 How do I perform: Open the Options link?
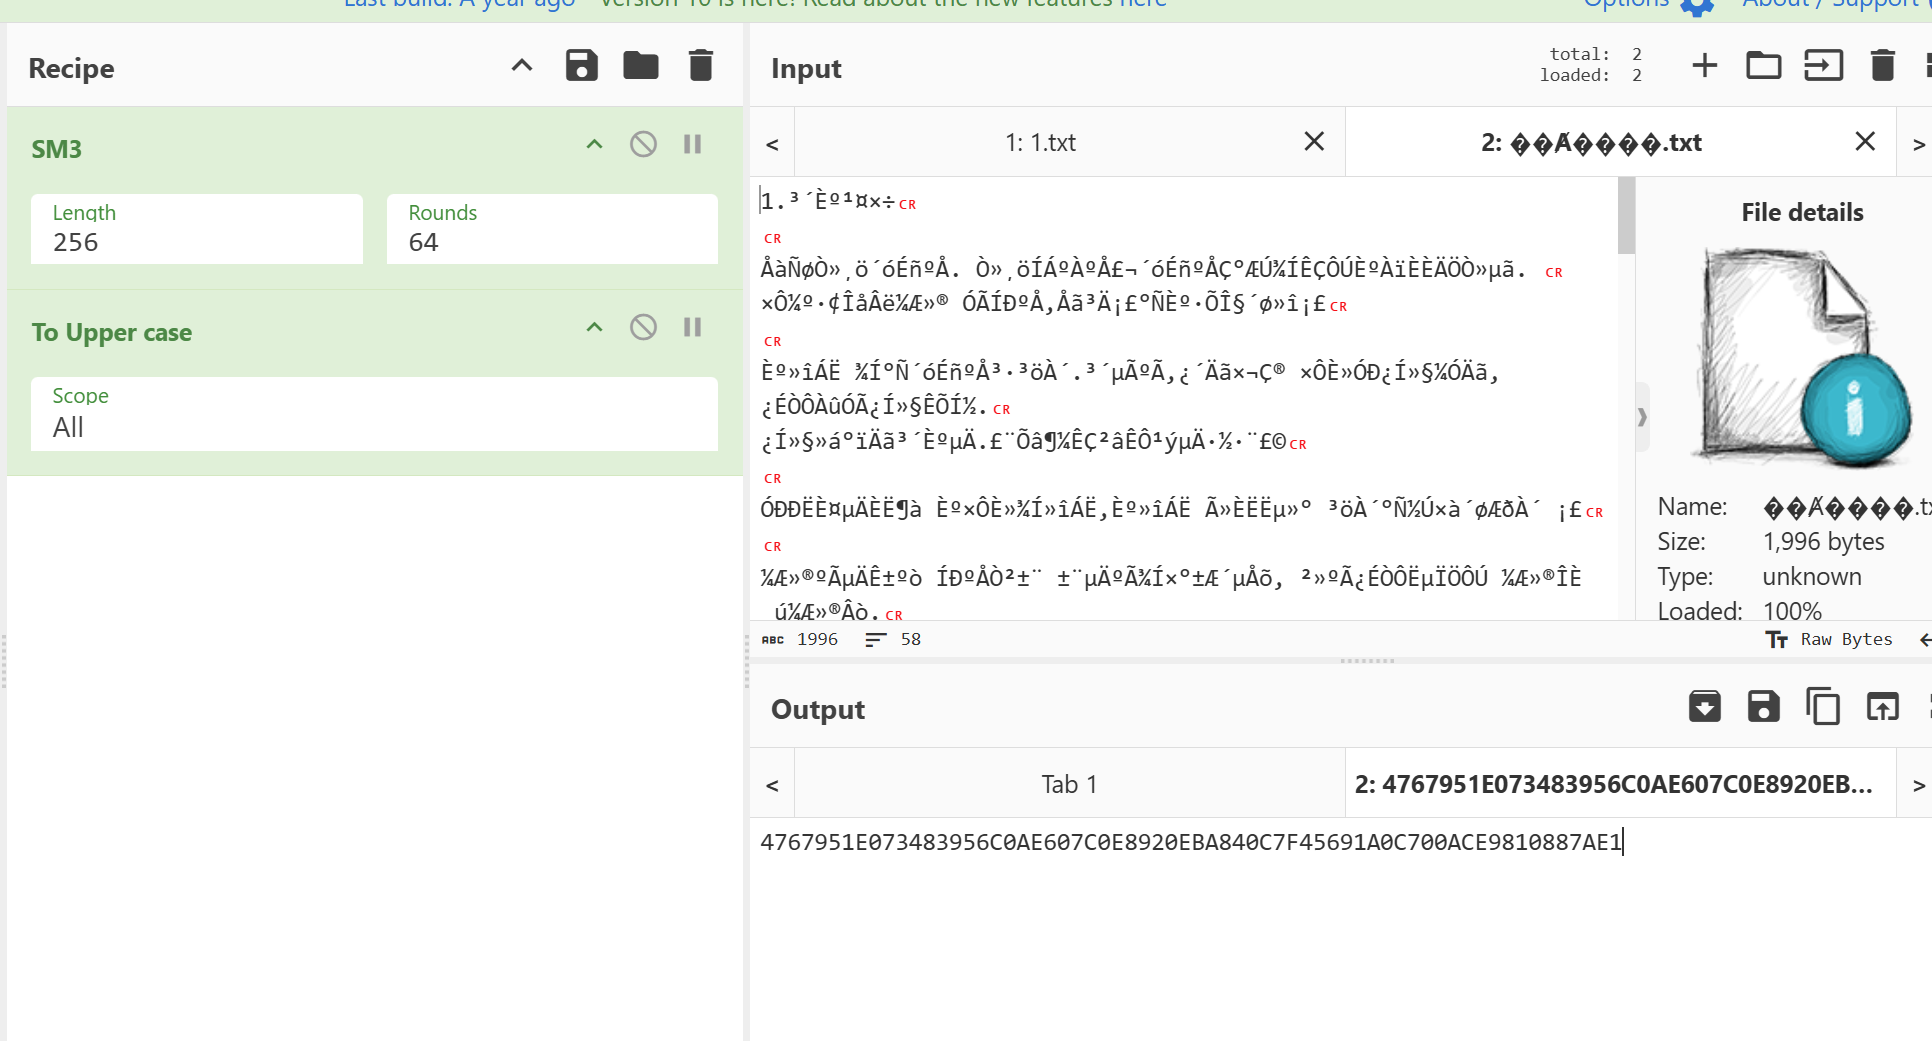(x=1626, y=4)
